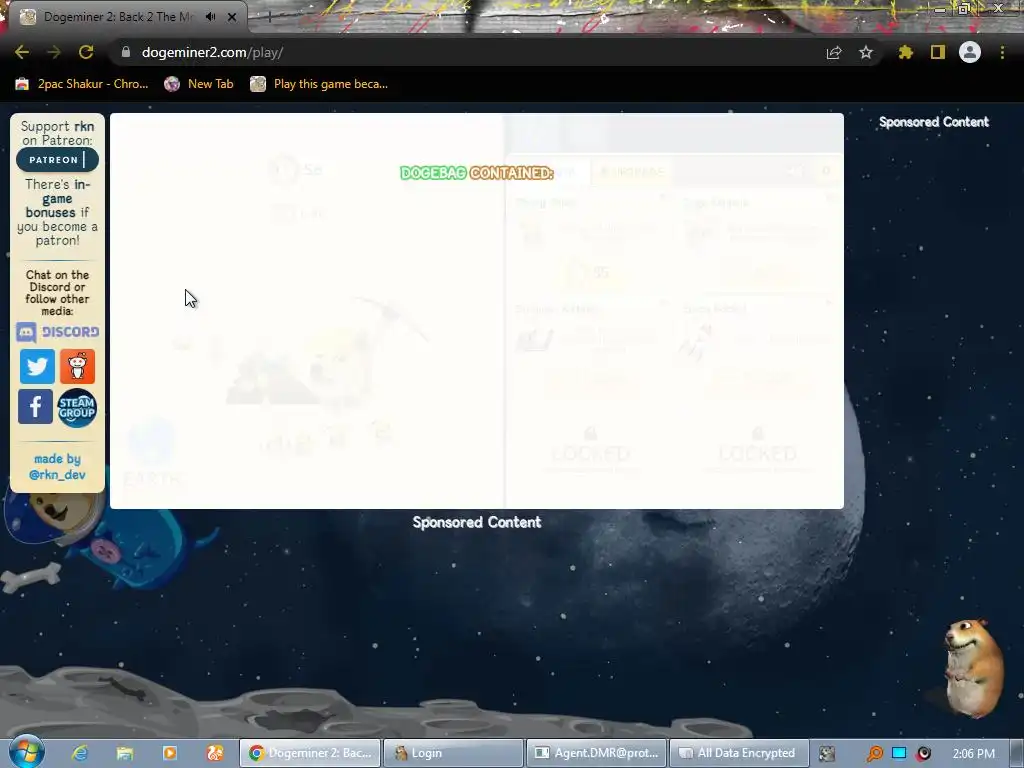1024x768 pixels.
Task: Switch to the Login taskbar window
Action: (x=453, y=753)
